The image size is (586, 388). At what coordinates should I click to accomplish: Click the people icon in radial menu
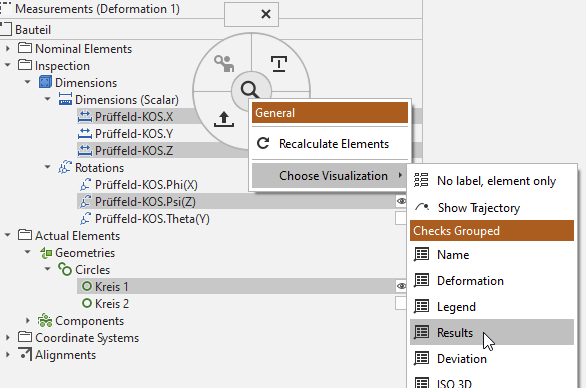coord(224,63)
